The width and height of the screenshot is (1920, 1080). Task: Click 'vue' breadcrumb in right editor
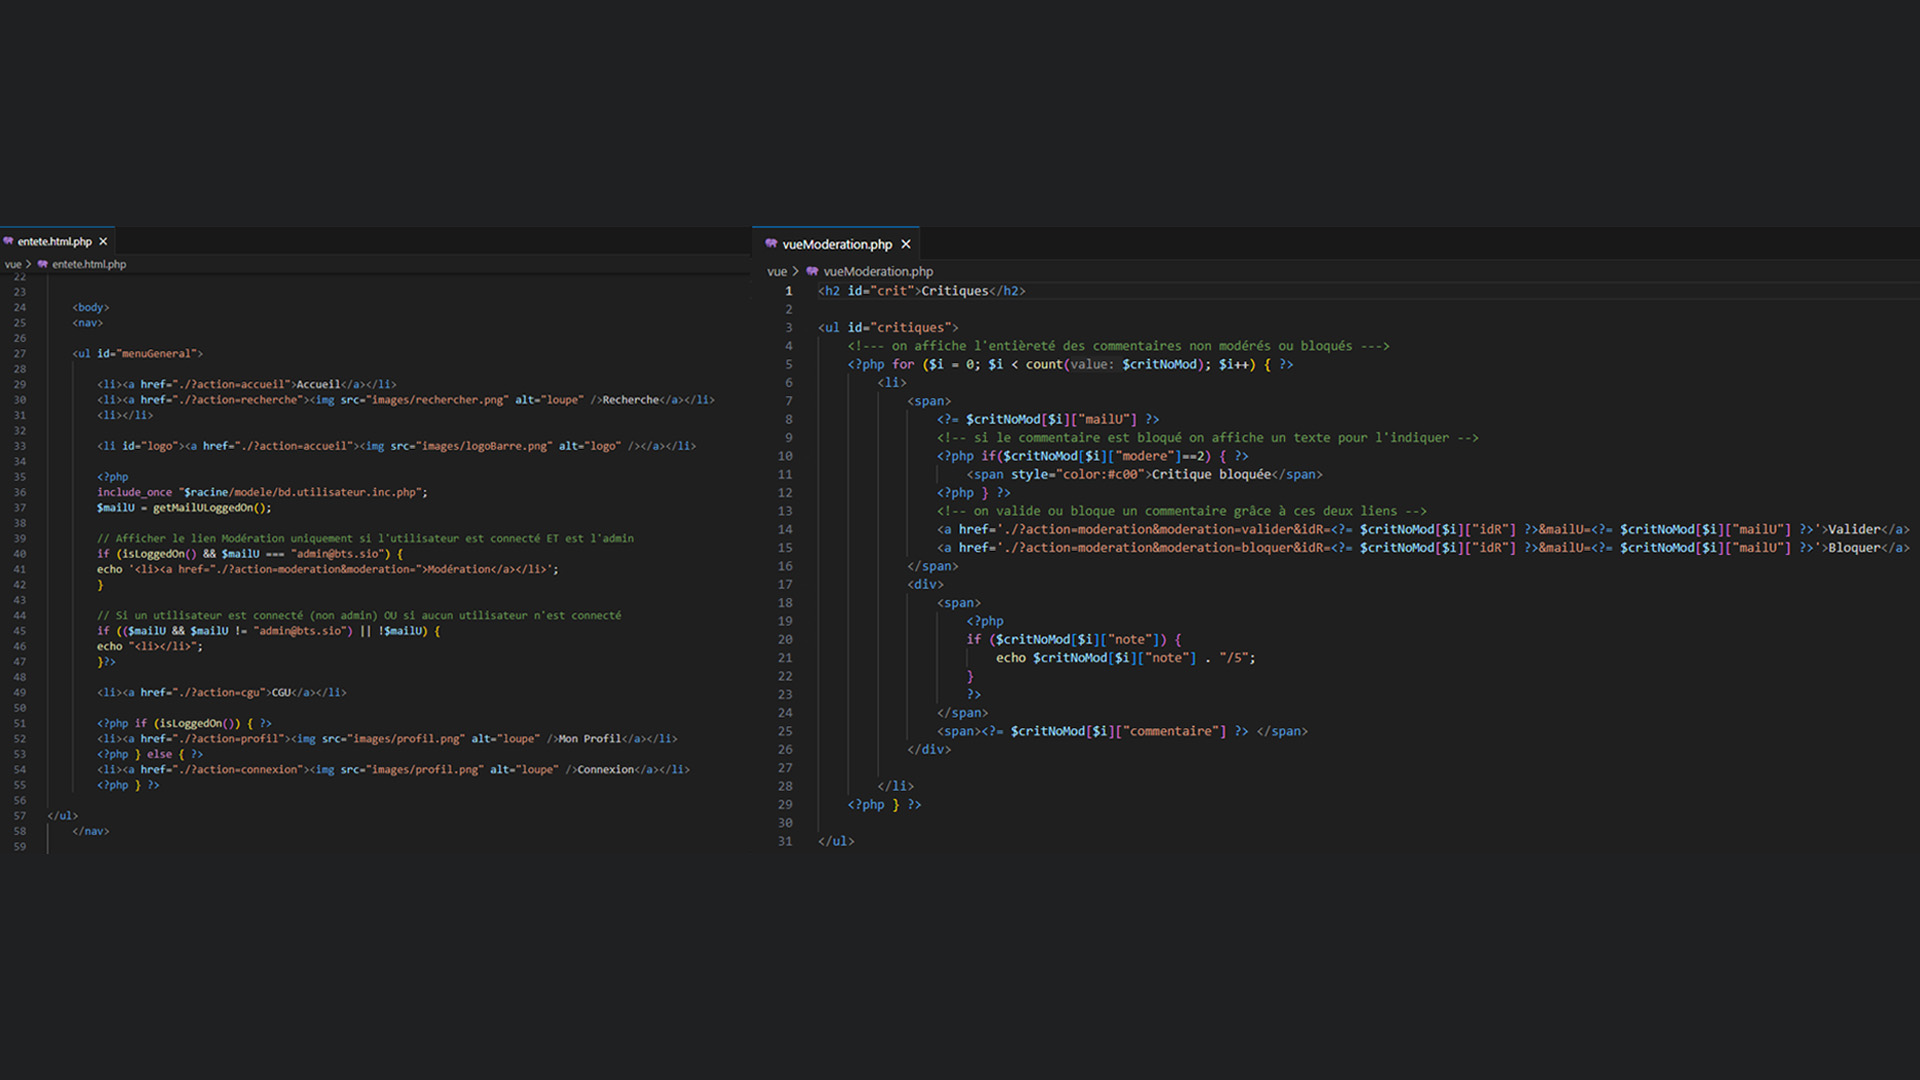pos(777,271)
